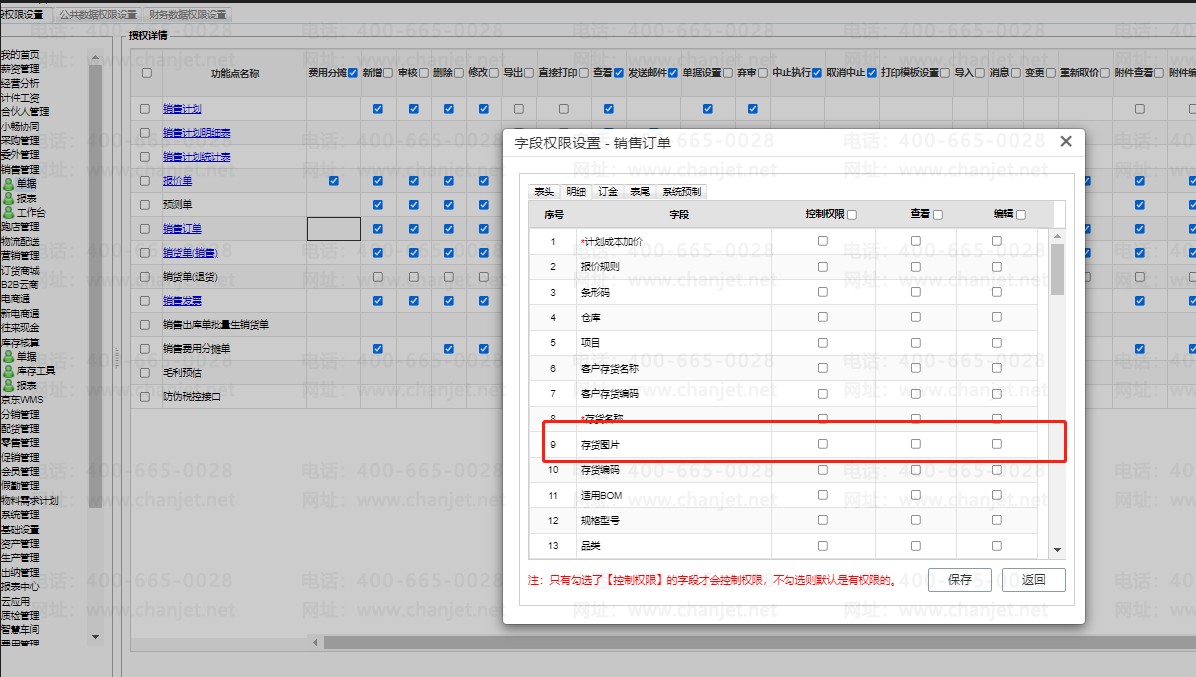This screenshot has width=1196, height=677.
Task: Switch to the 订金 tab
Action: coord(608,191)
